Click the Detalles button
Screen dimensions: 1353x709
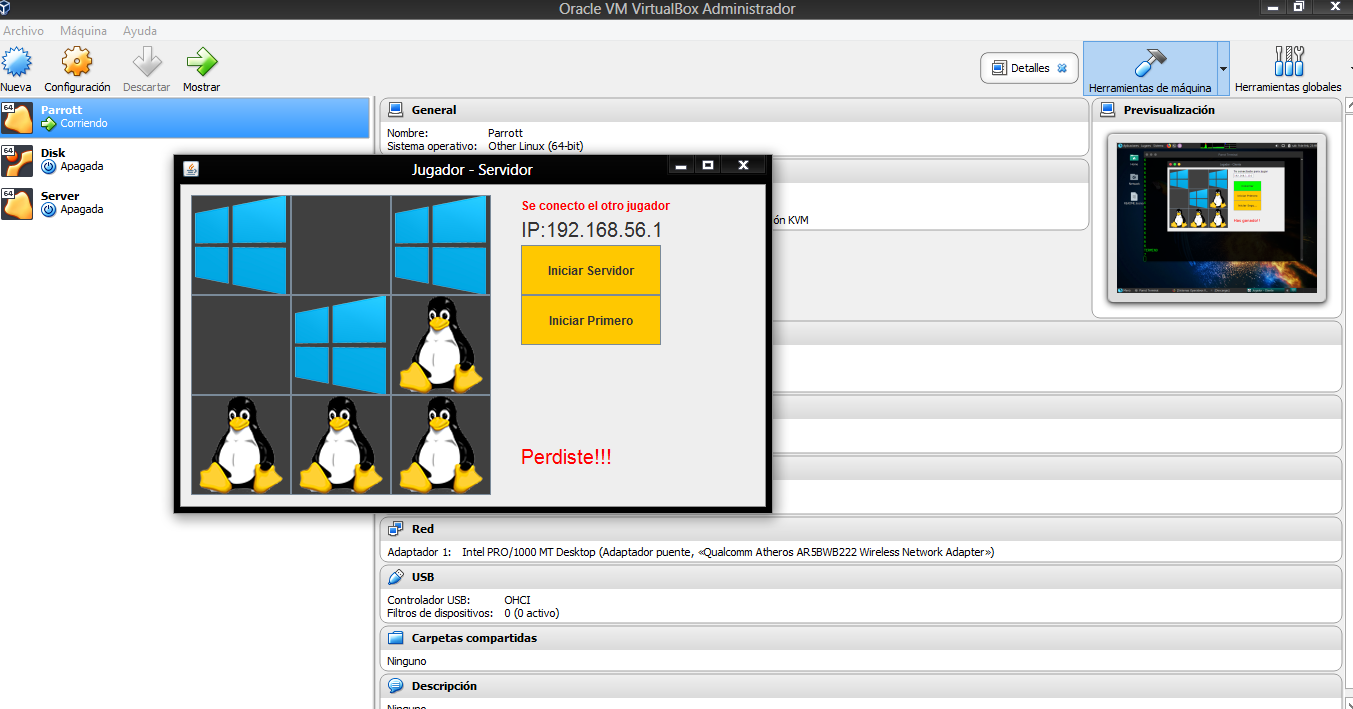(1029, 68)
